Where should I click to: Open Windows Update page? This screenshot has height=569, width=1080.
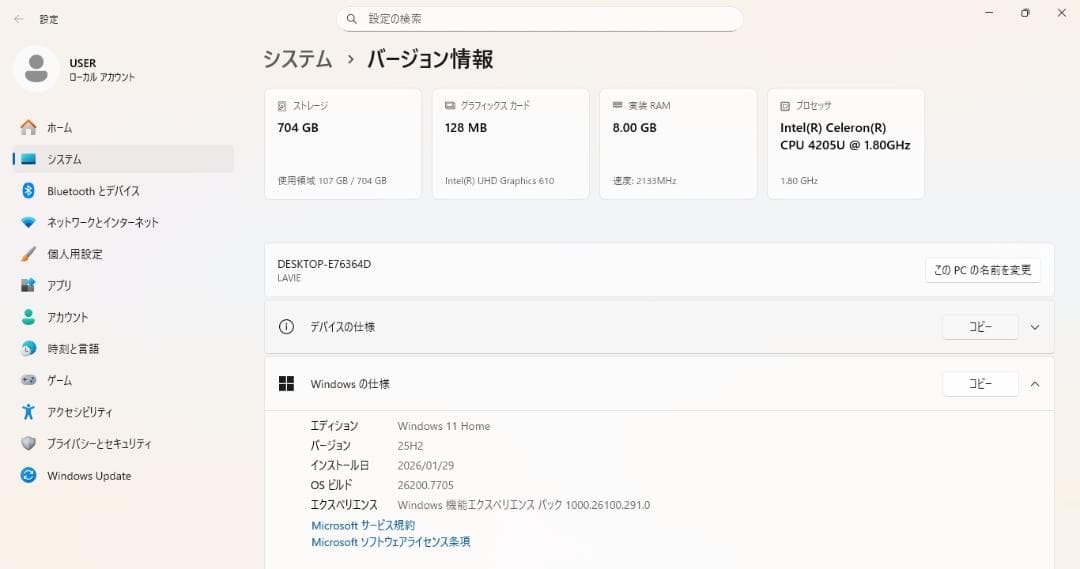pyautogui.click(x=123, y=475)
